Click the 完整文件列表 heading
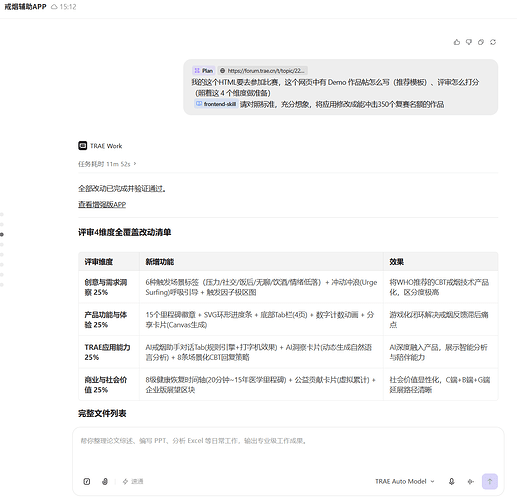Screen dimensions: 517x500 (102, 413)
